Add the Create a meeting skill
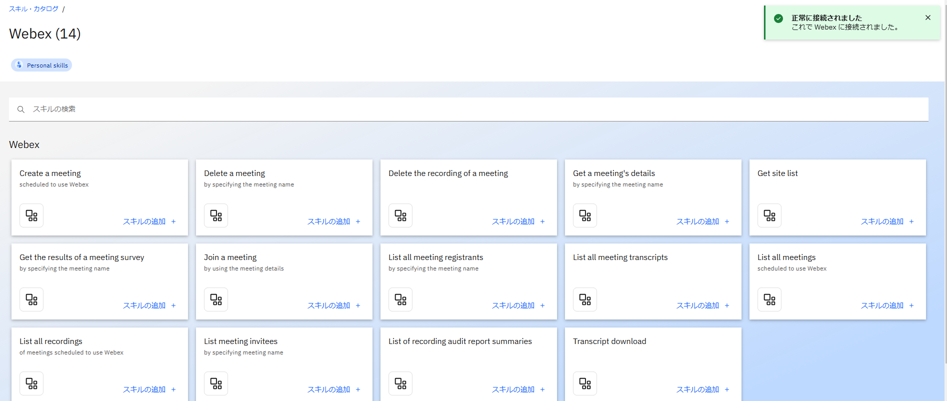Image resolution: width=947 pixels, height=401 pixels. click(149, 222)
